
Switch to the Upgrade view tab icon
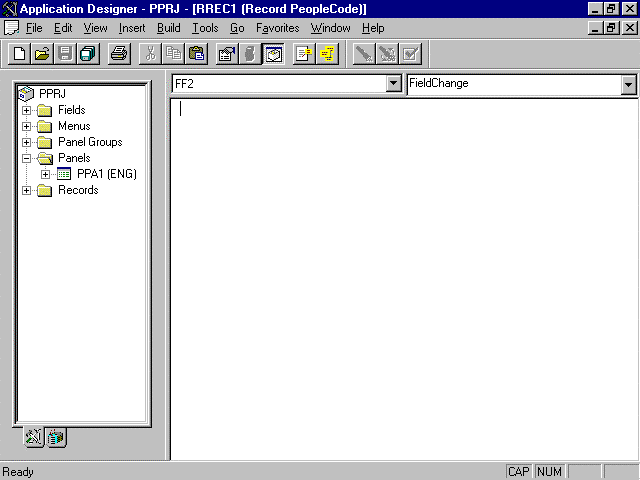coord(56,437)
